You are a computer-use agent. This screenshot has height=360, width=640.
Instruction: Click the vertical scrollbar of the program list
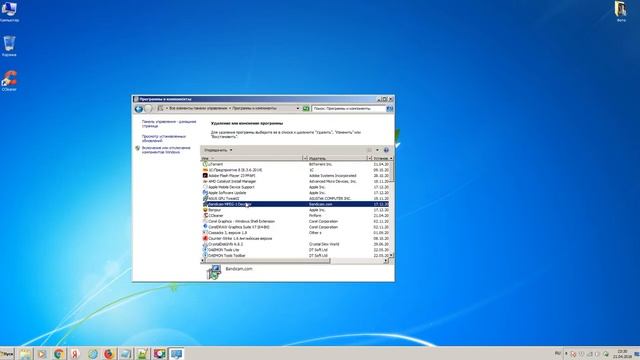click(x=392, y=171)
